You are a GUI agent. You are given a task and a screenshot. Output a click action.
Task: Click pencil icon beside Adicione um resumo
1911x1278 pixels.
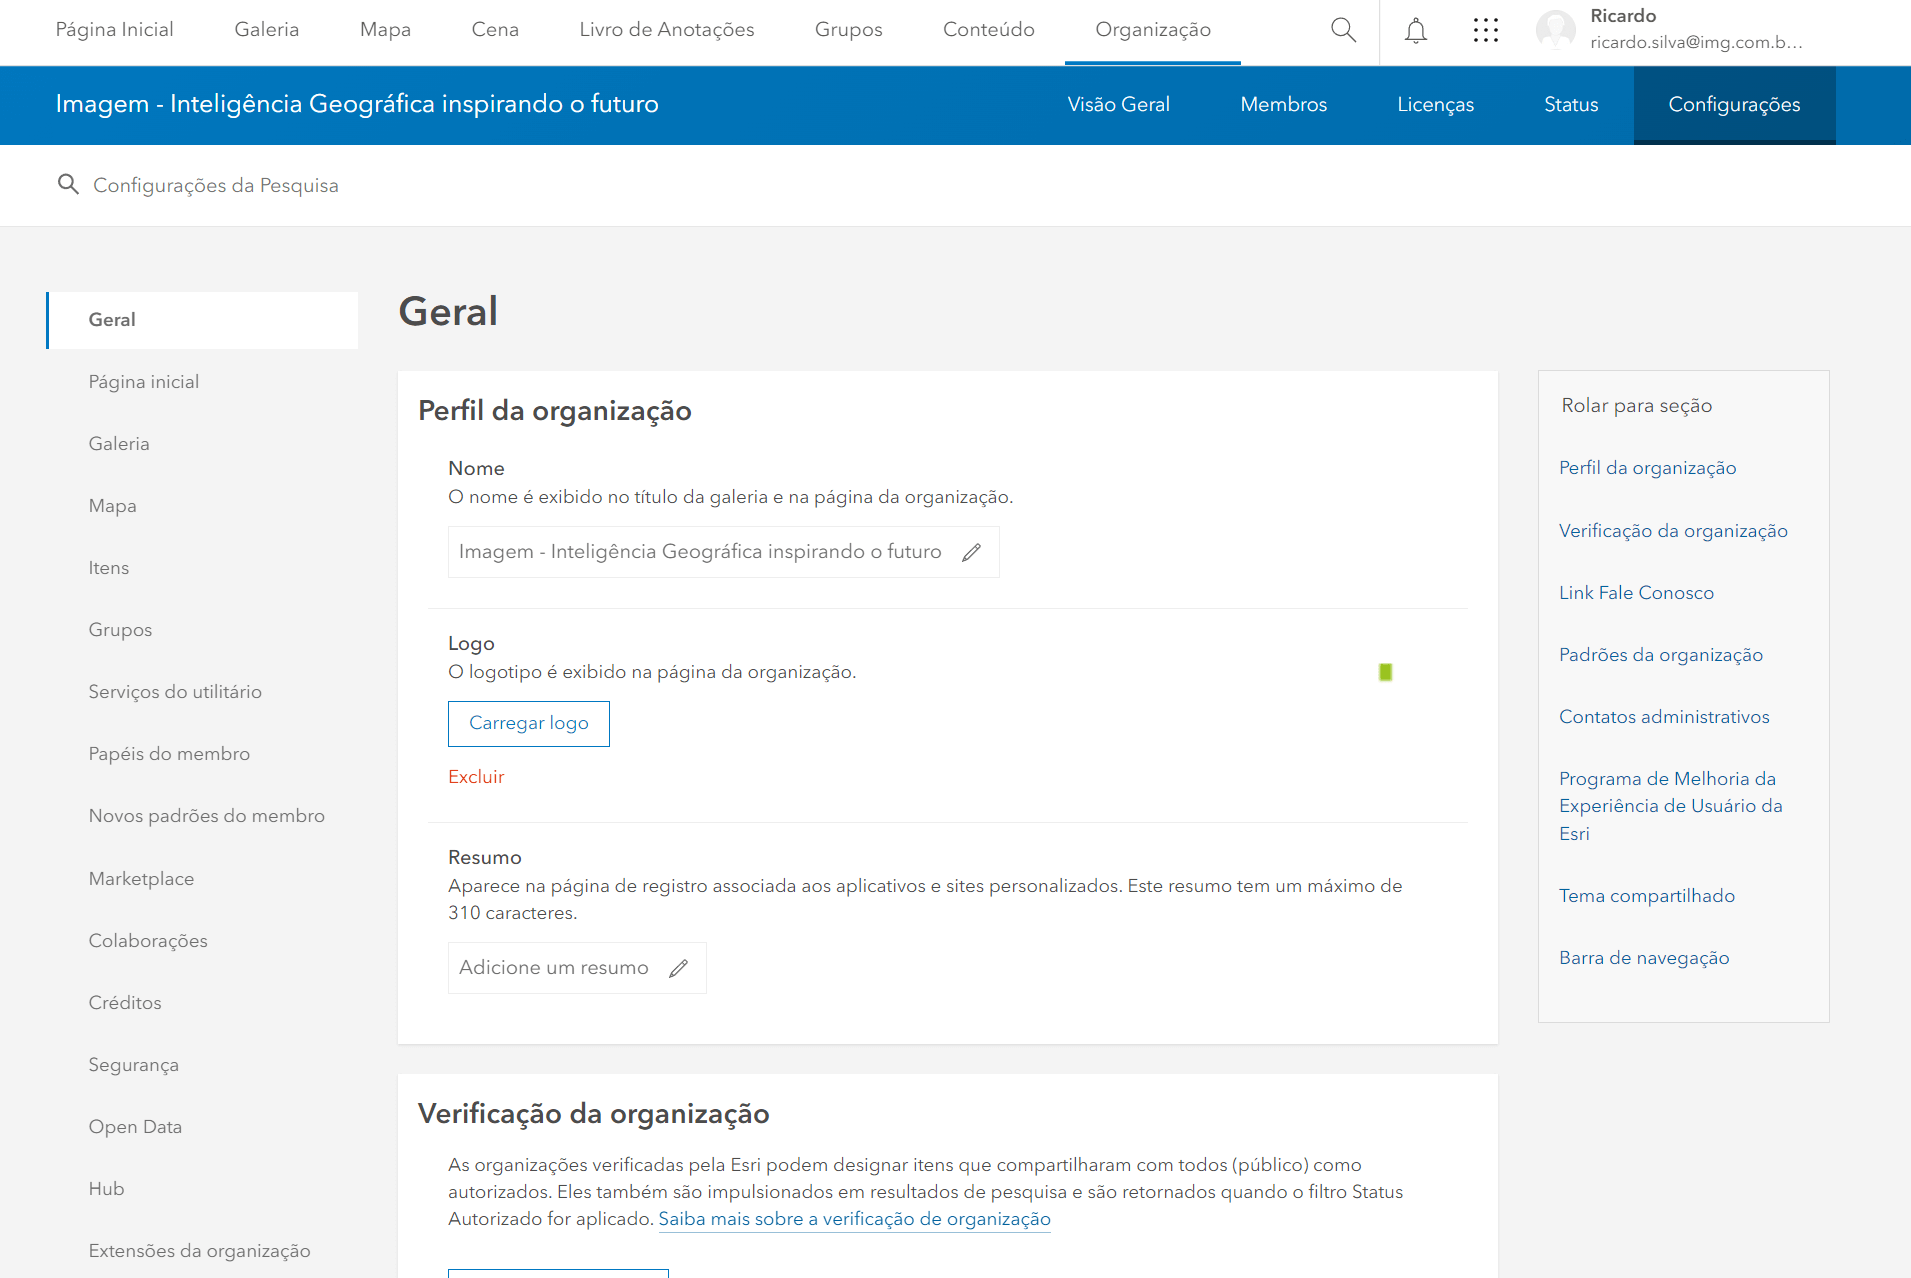[x=678, y=968]
